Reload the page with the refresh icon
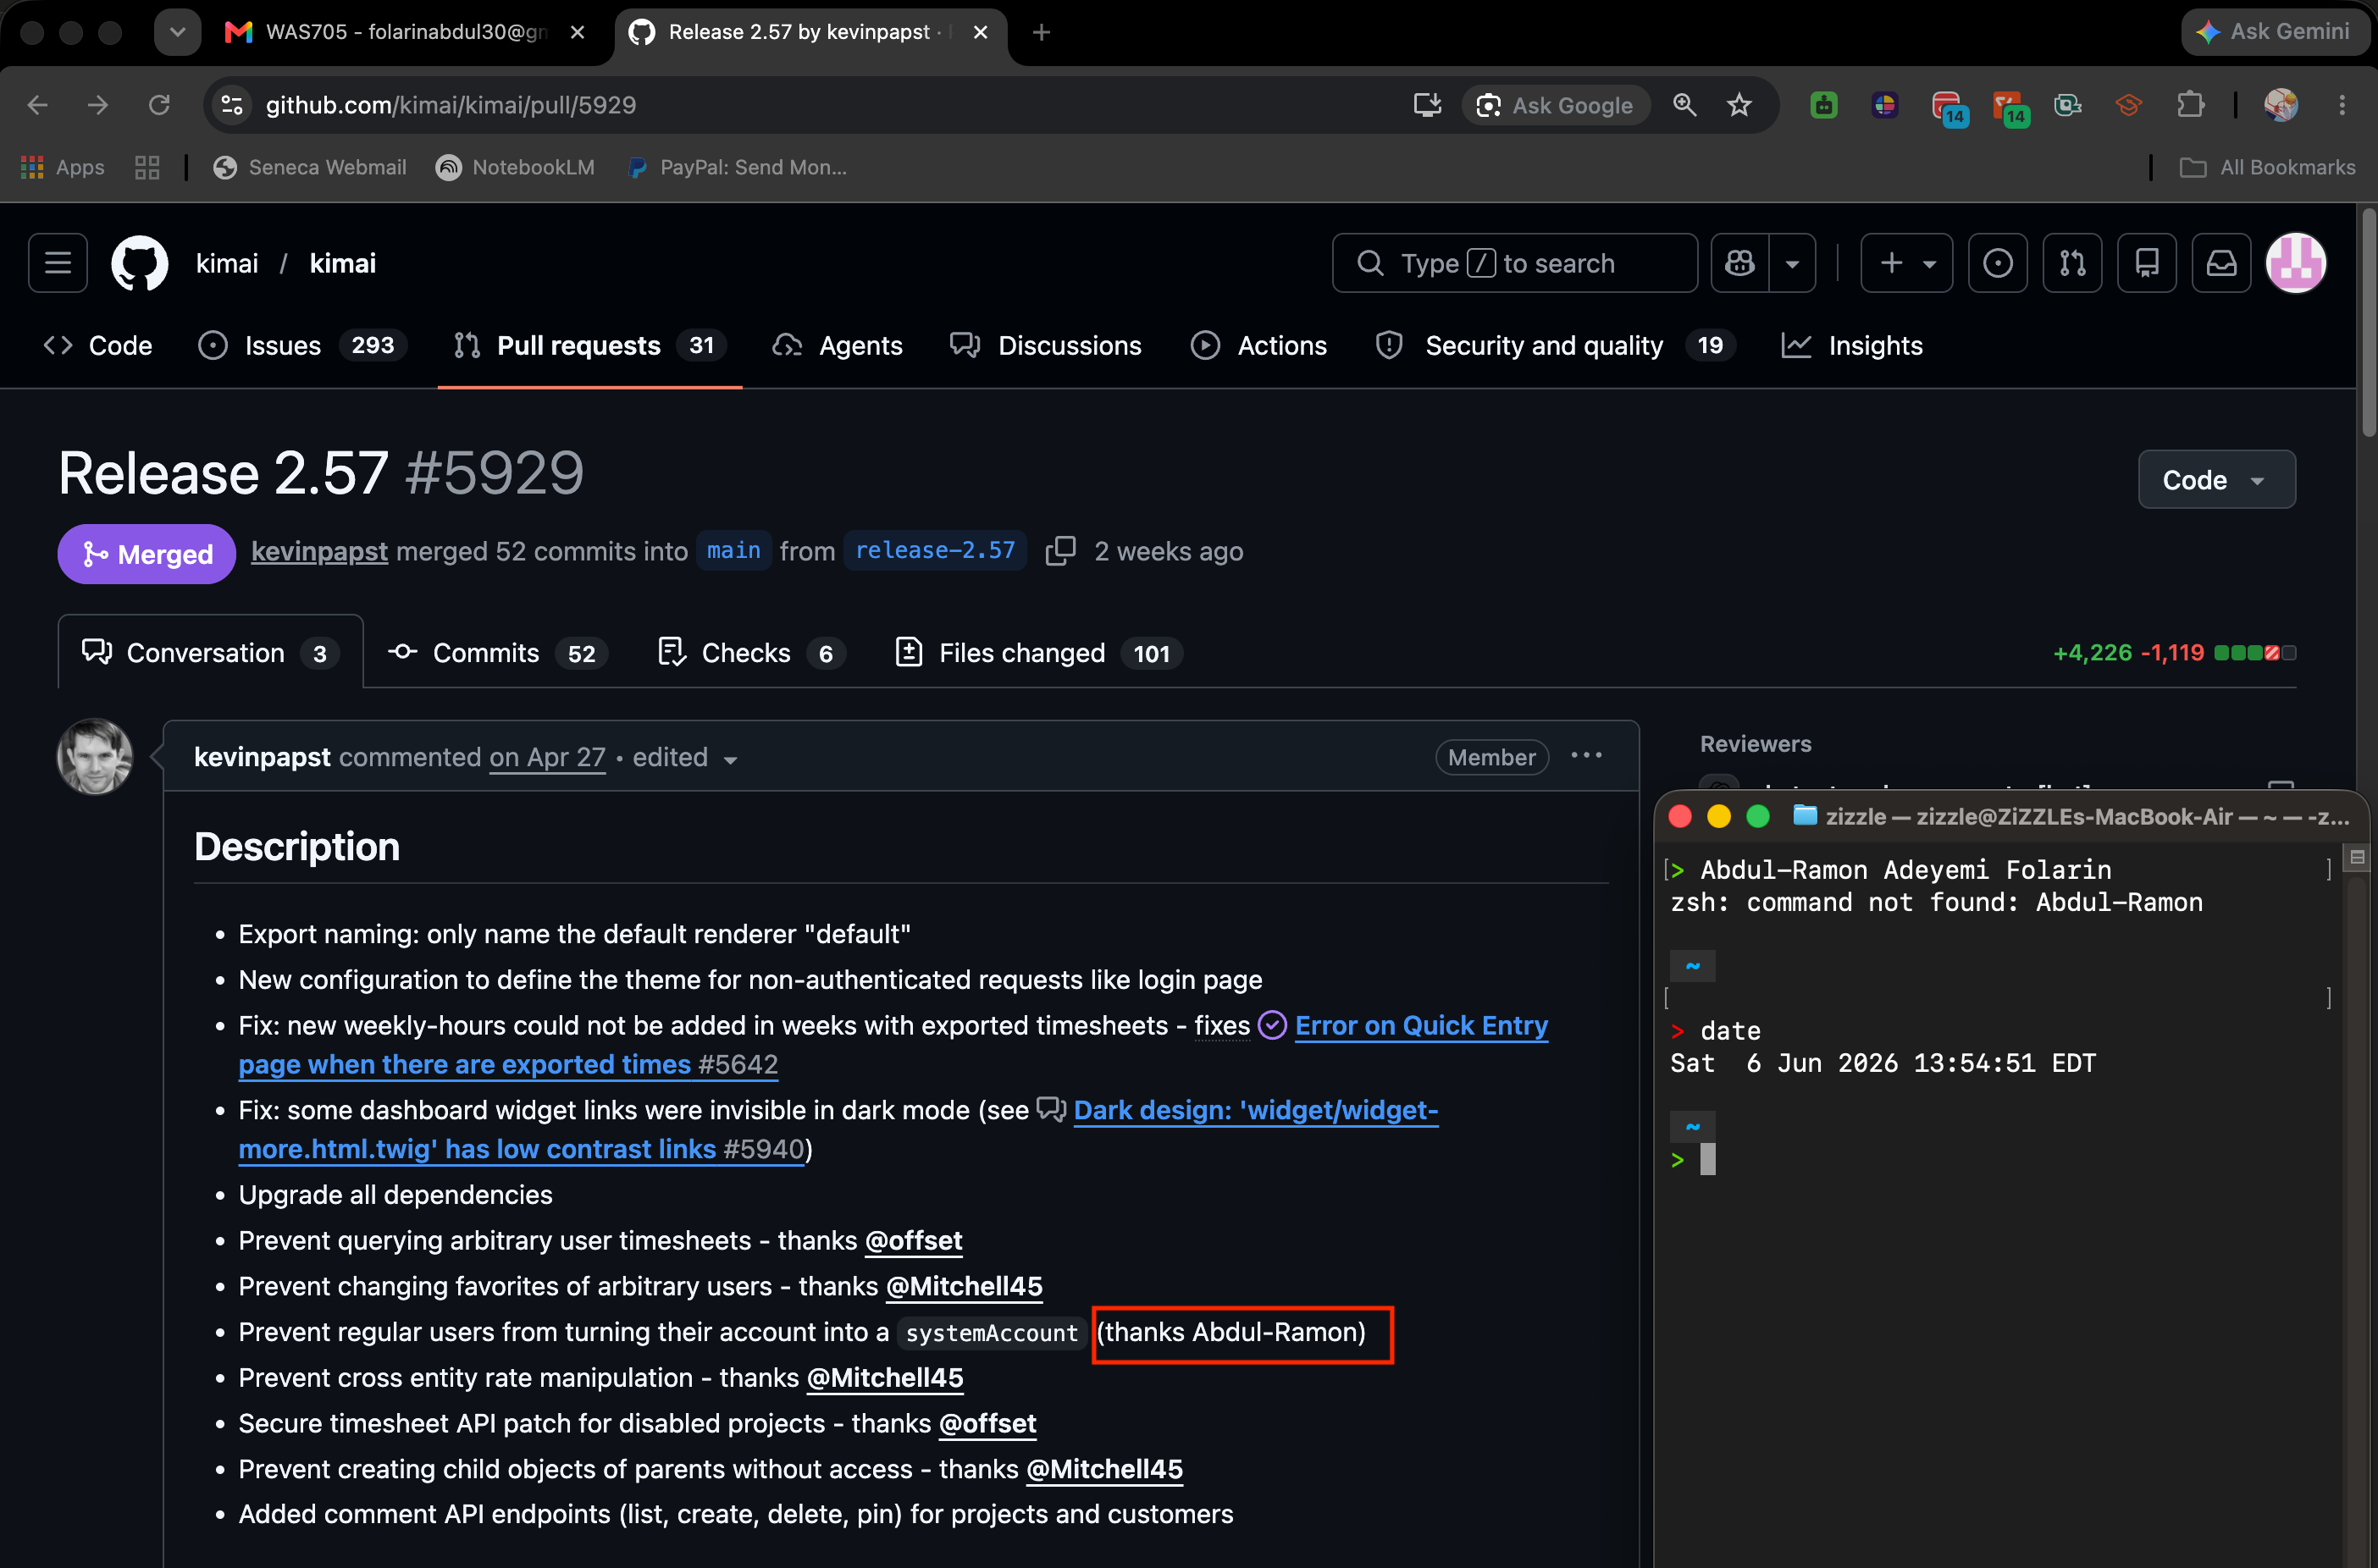The height and width of the screenshot is (1568, 2378). pyautogui.click(x=159, y=104)
